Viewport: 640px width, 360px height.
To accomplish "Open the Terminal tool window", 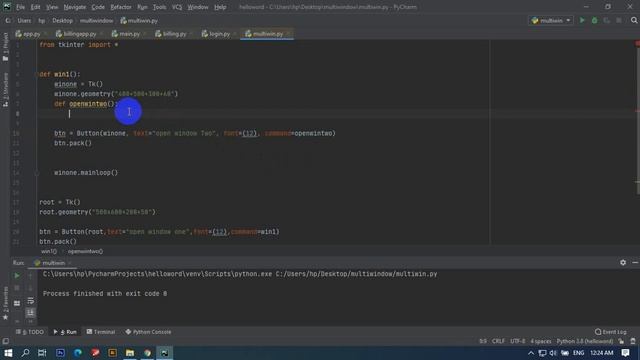I will (101, 332).
